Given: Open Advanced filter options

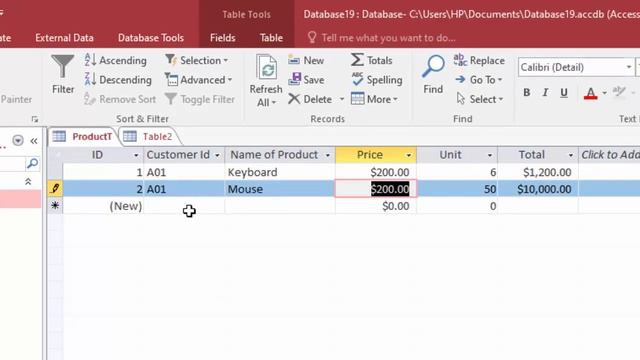Looking at the screenshot, I should (199, 80).
